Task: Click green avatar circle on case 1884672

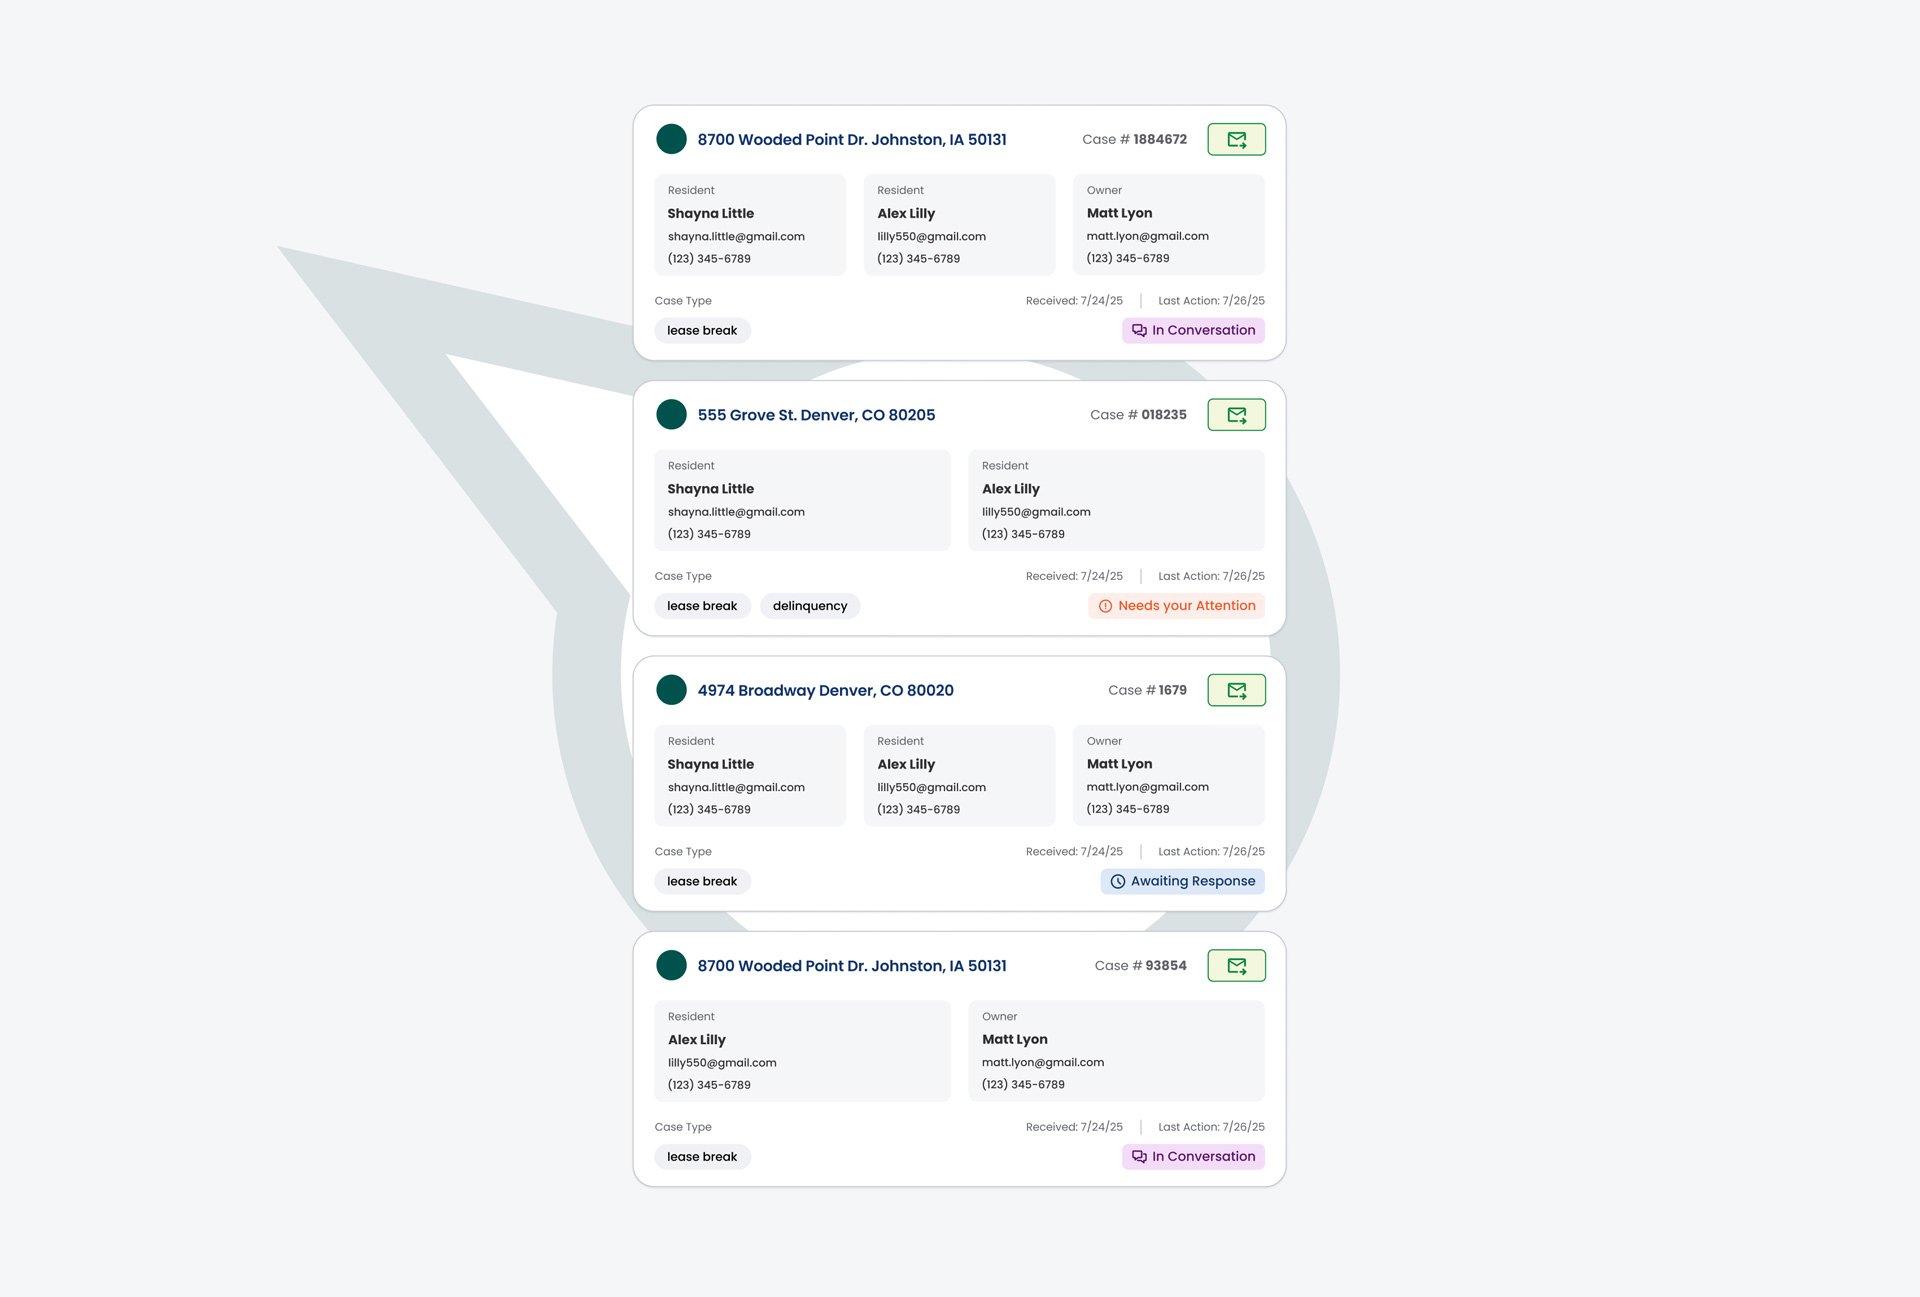Action: [671, 139]
